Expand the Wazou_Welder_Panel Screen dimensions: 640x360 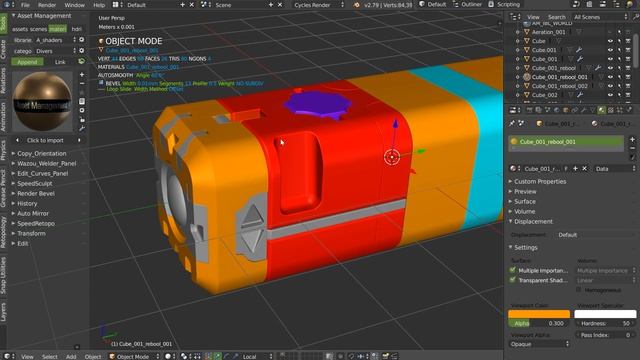[47, 163]
